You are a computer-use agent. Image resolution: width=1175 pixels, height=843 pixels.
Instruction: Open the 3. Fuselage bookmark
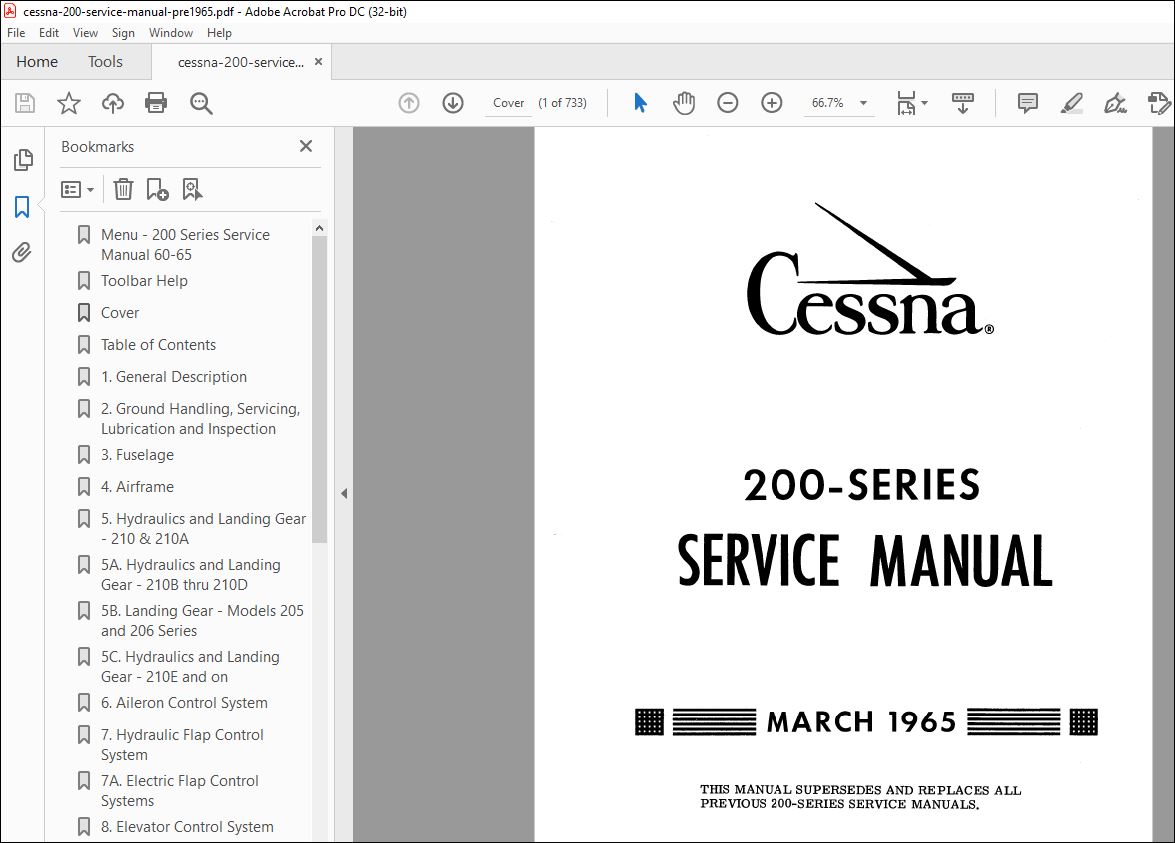coord(137,455)
